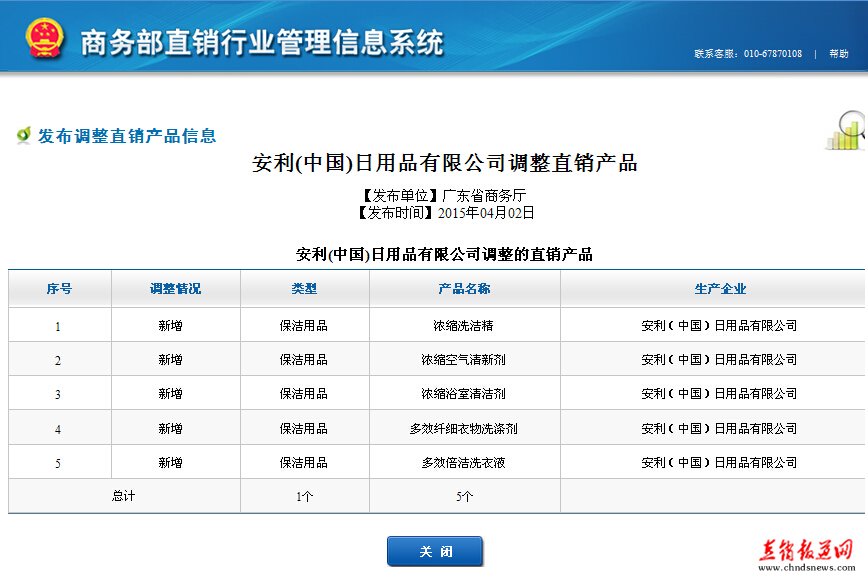
Task: Open the 帮助 help link
Action: [x=839, y=54]
